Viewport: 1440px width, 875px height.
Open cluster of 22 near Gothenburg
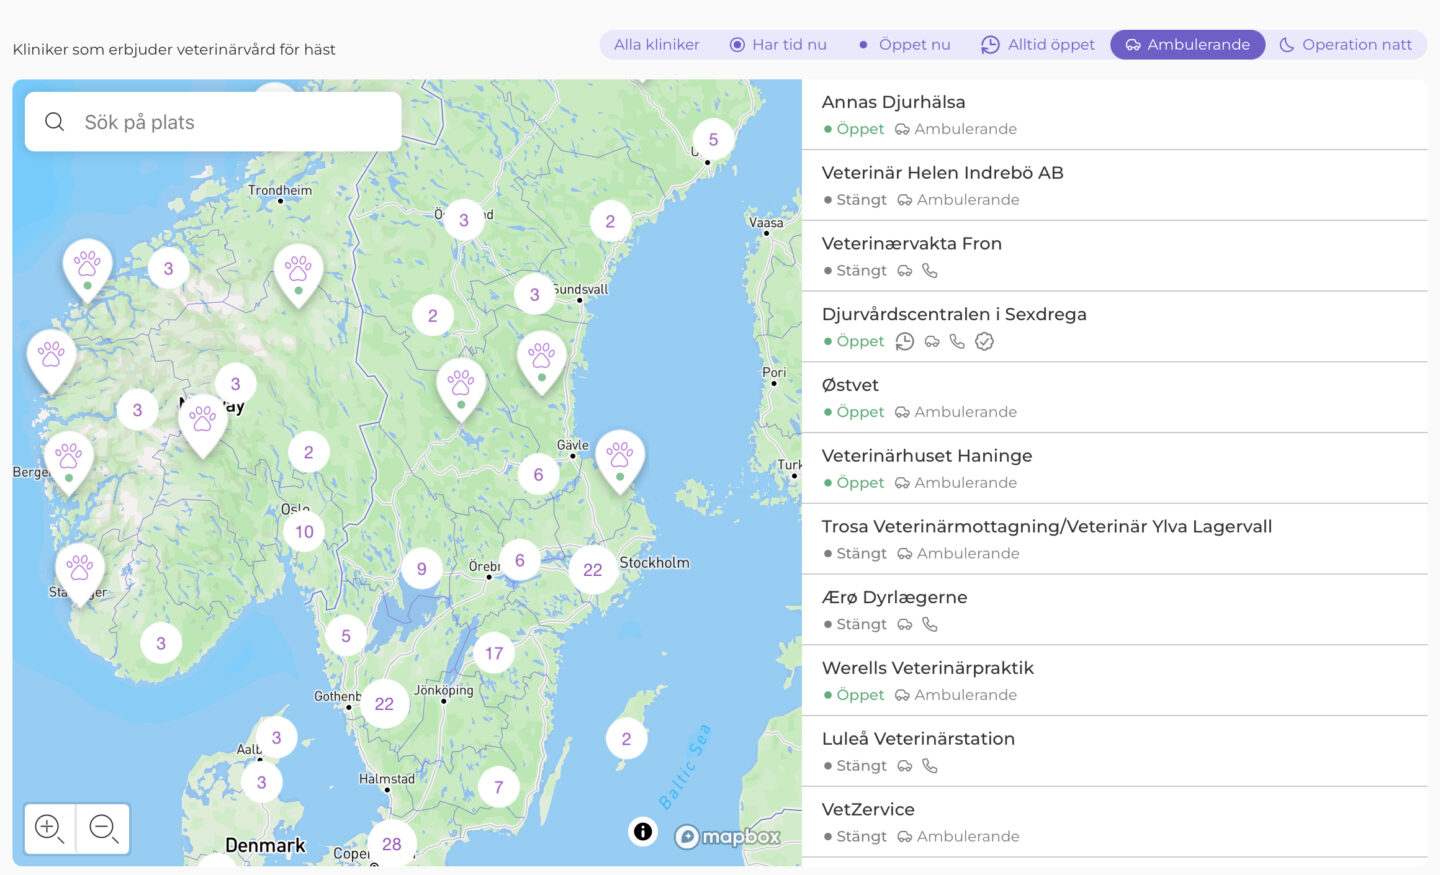(384, 704)
